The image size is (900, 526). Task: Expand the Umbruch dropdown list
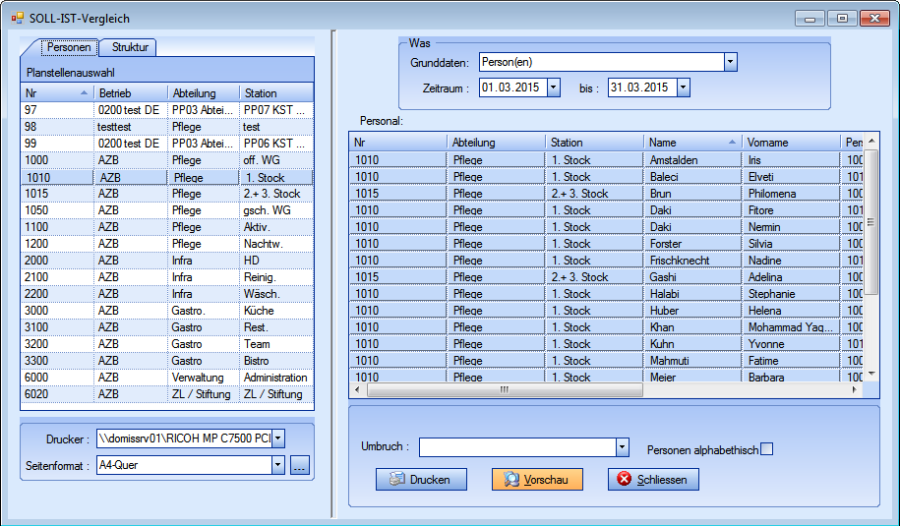(622, 447)
